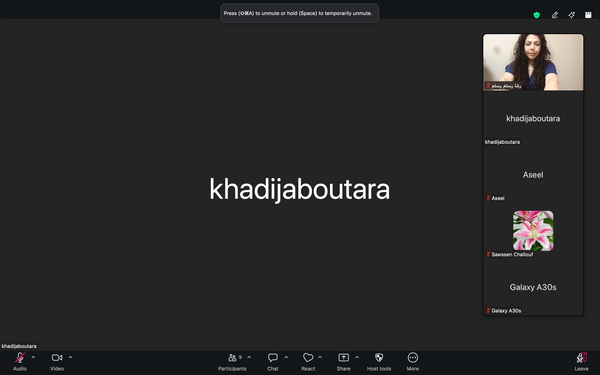The image size is (600, 375).
Task: Expand the arrow beside Participants
Action: point(249,357)
